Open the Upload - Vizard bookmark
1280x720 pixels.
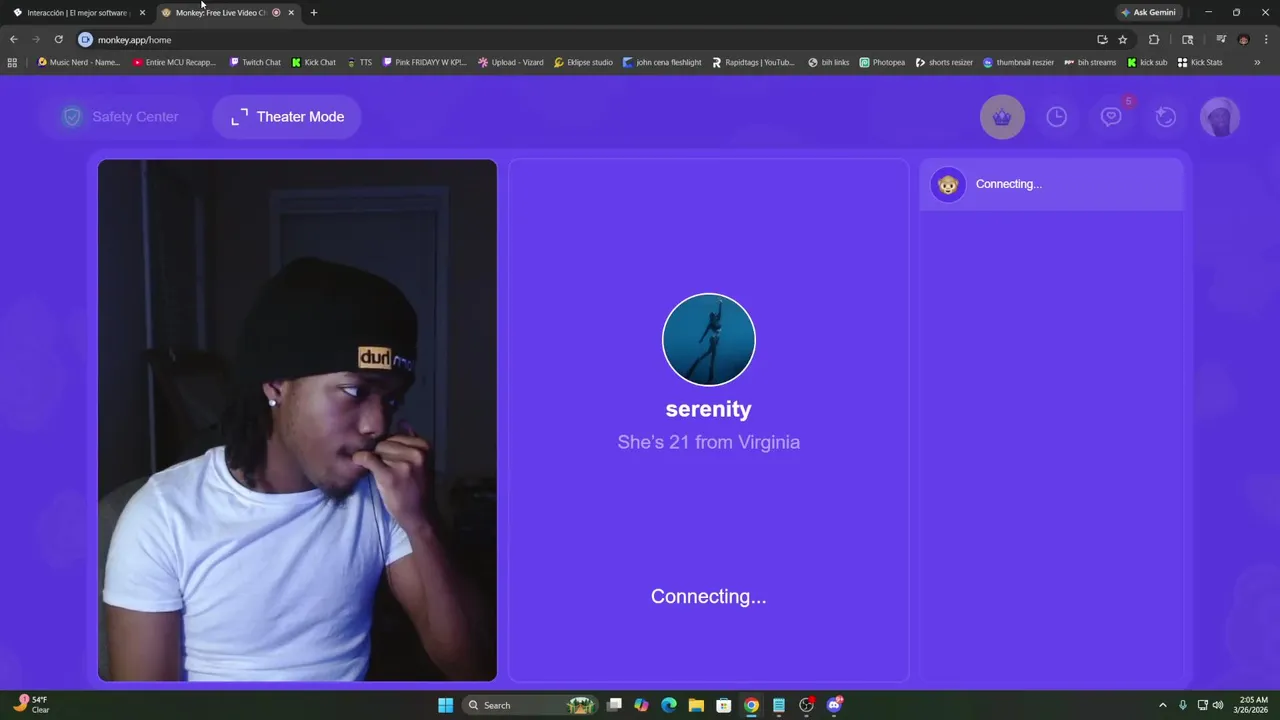tap(511, 62)
